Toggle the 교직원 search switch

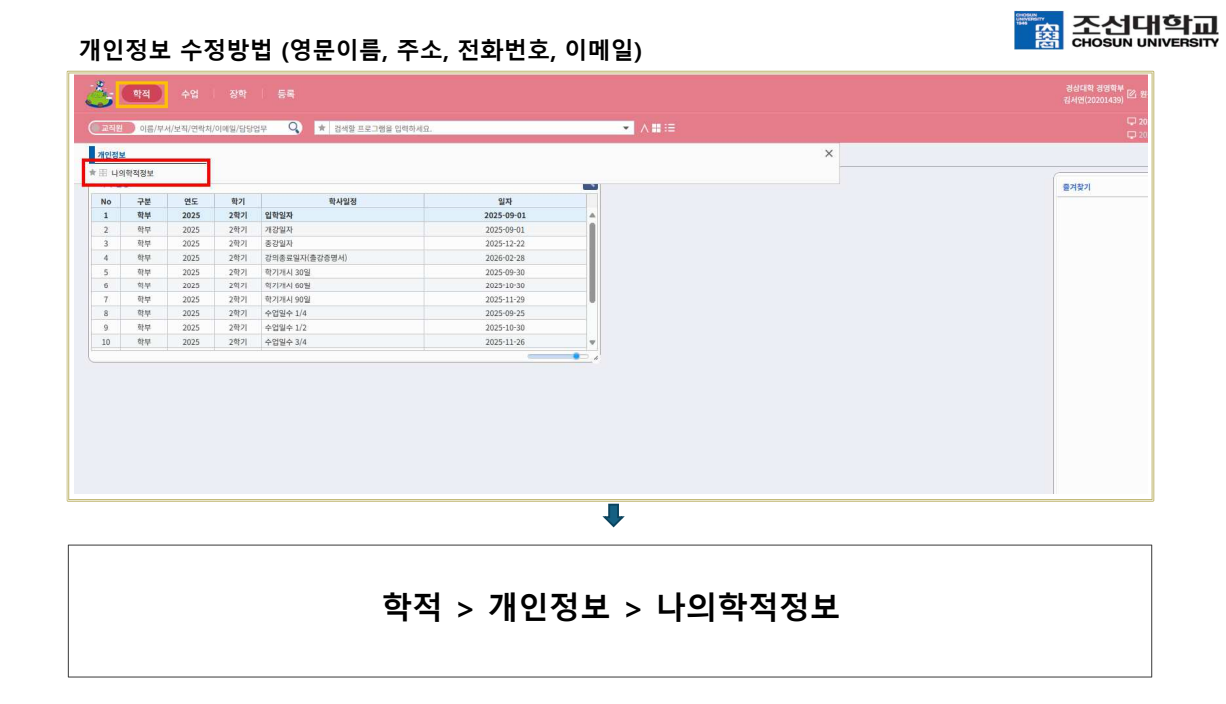point(111,128)
